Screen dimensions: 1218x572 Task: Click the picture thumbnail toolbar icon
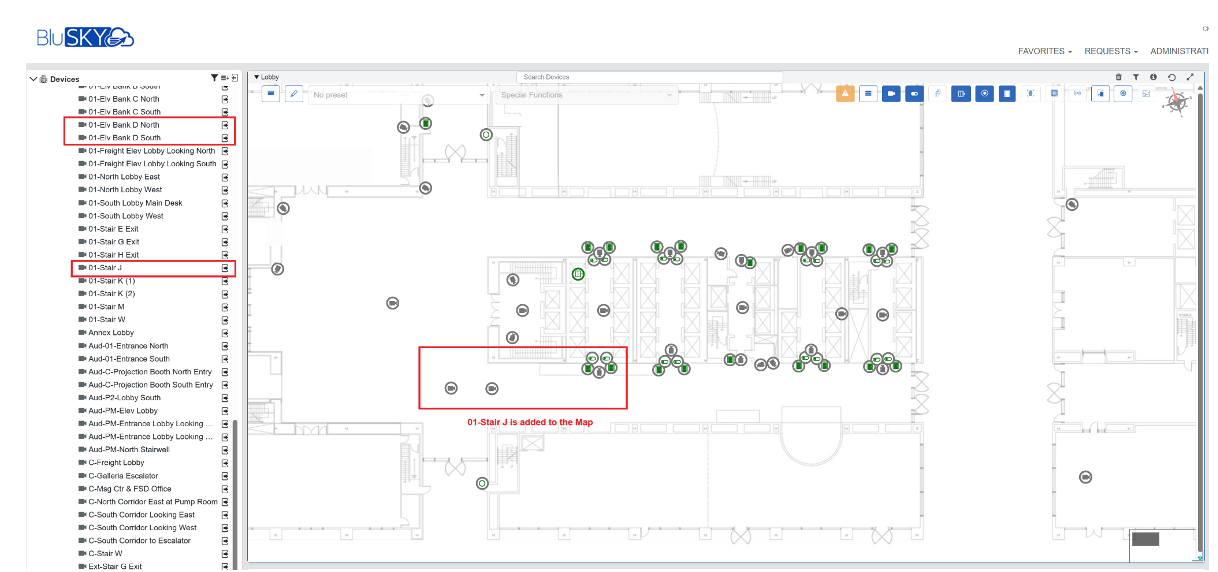coord(1147,93)
